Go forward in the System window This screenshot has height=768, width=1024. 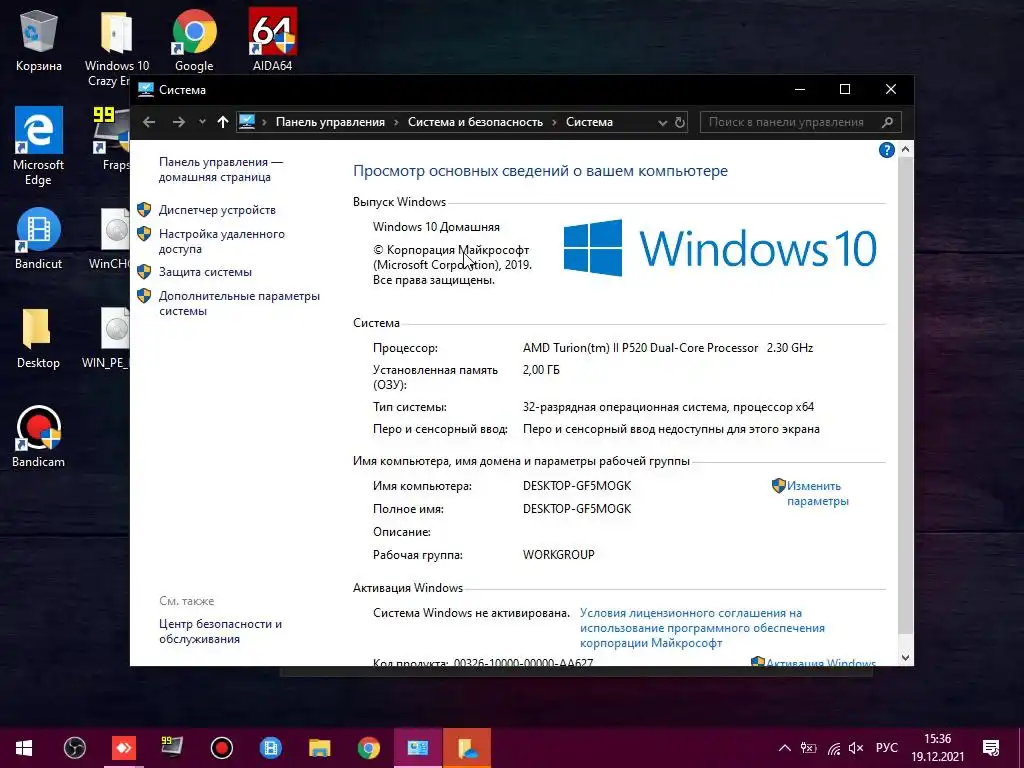pos(178,122)
